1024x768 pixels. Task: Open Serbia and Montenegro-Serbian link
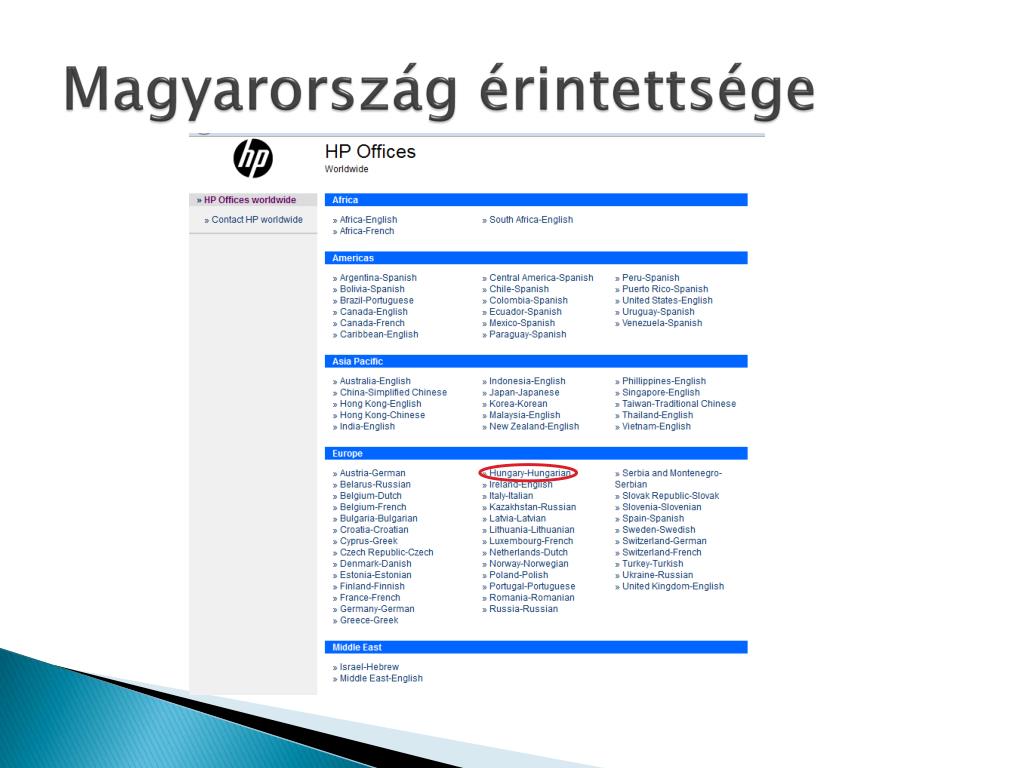pos(668,479)
